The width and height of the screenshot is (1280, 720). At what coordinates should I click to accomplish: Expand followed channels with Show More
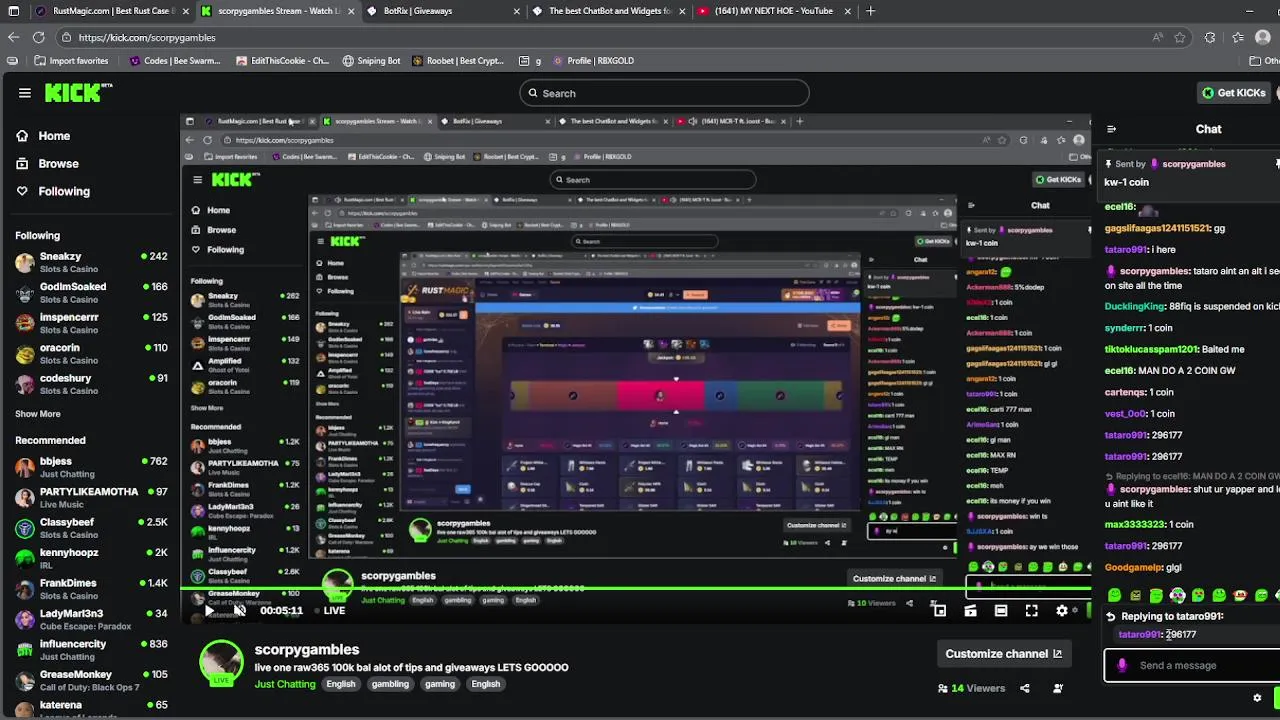pyautogui.click(x=38, y=414)
